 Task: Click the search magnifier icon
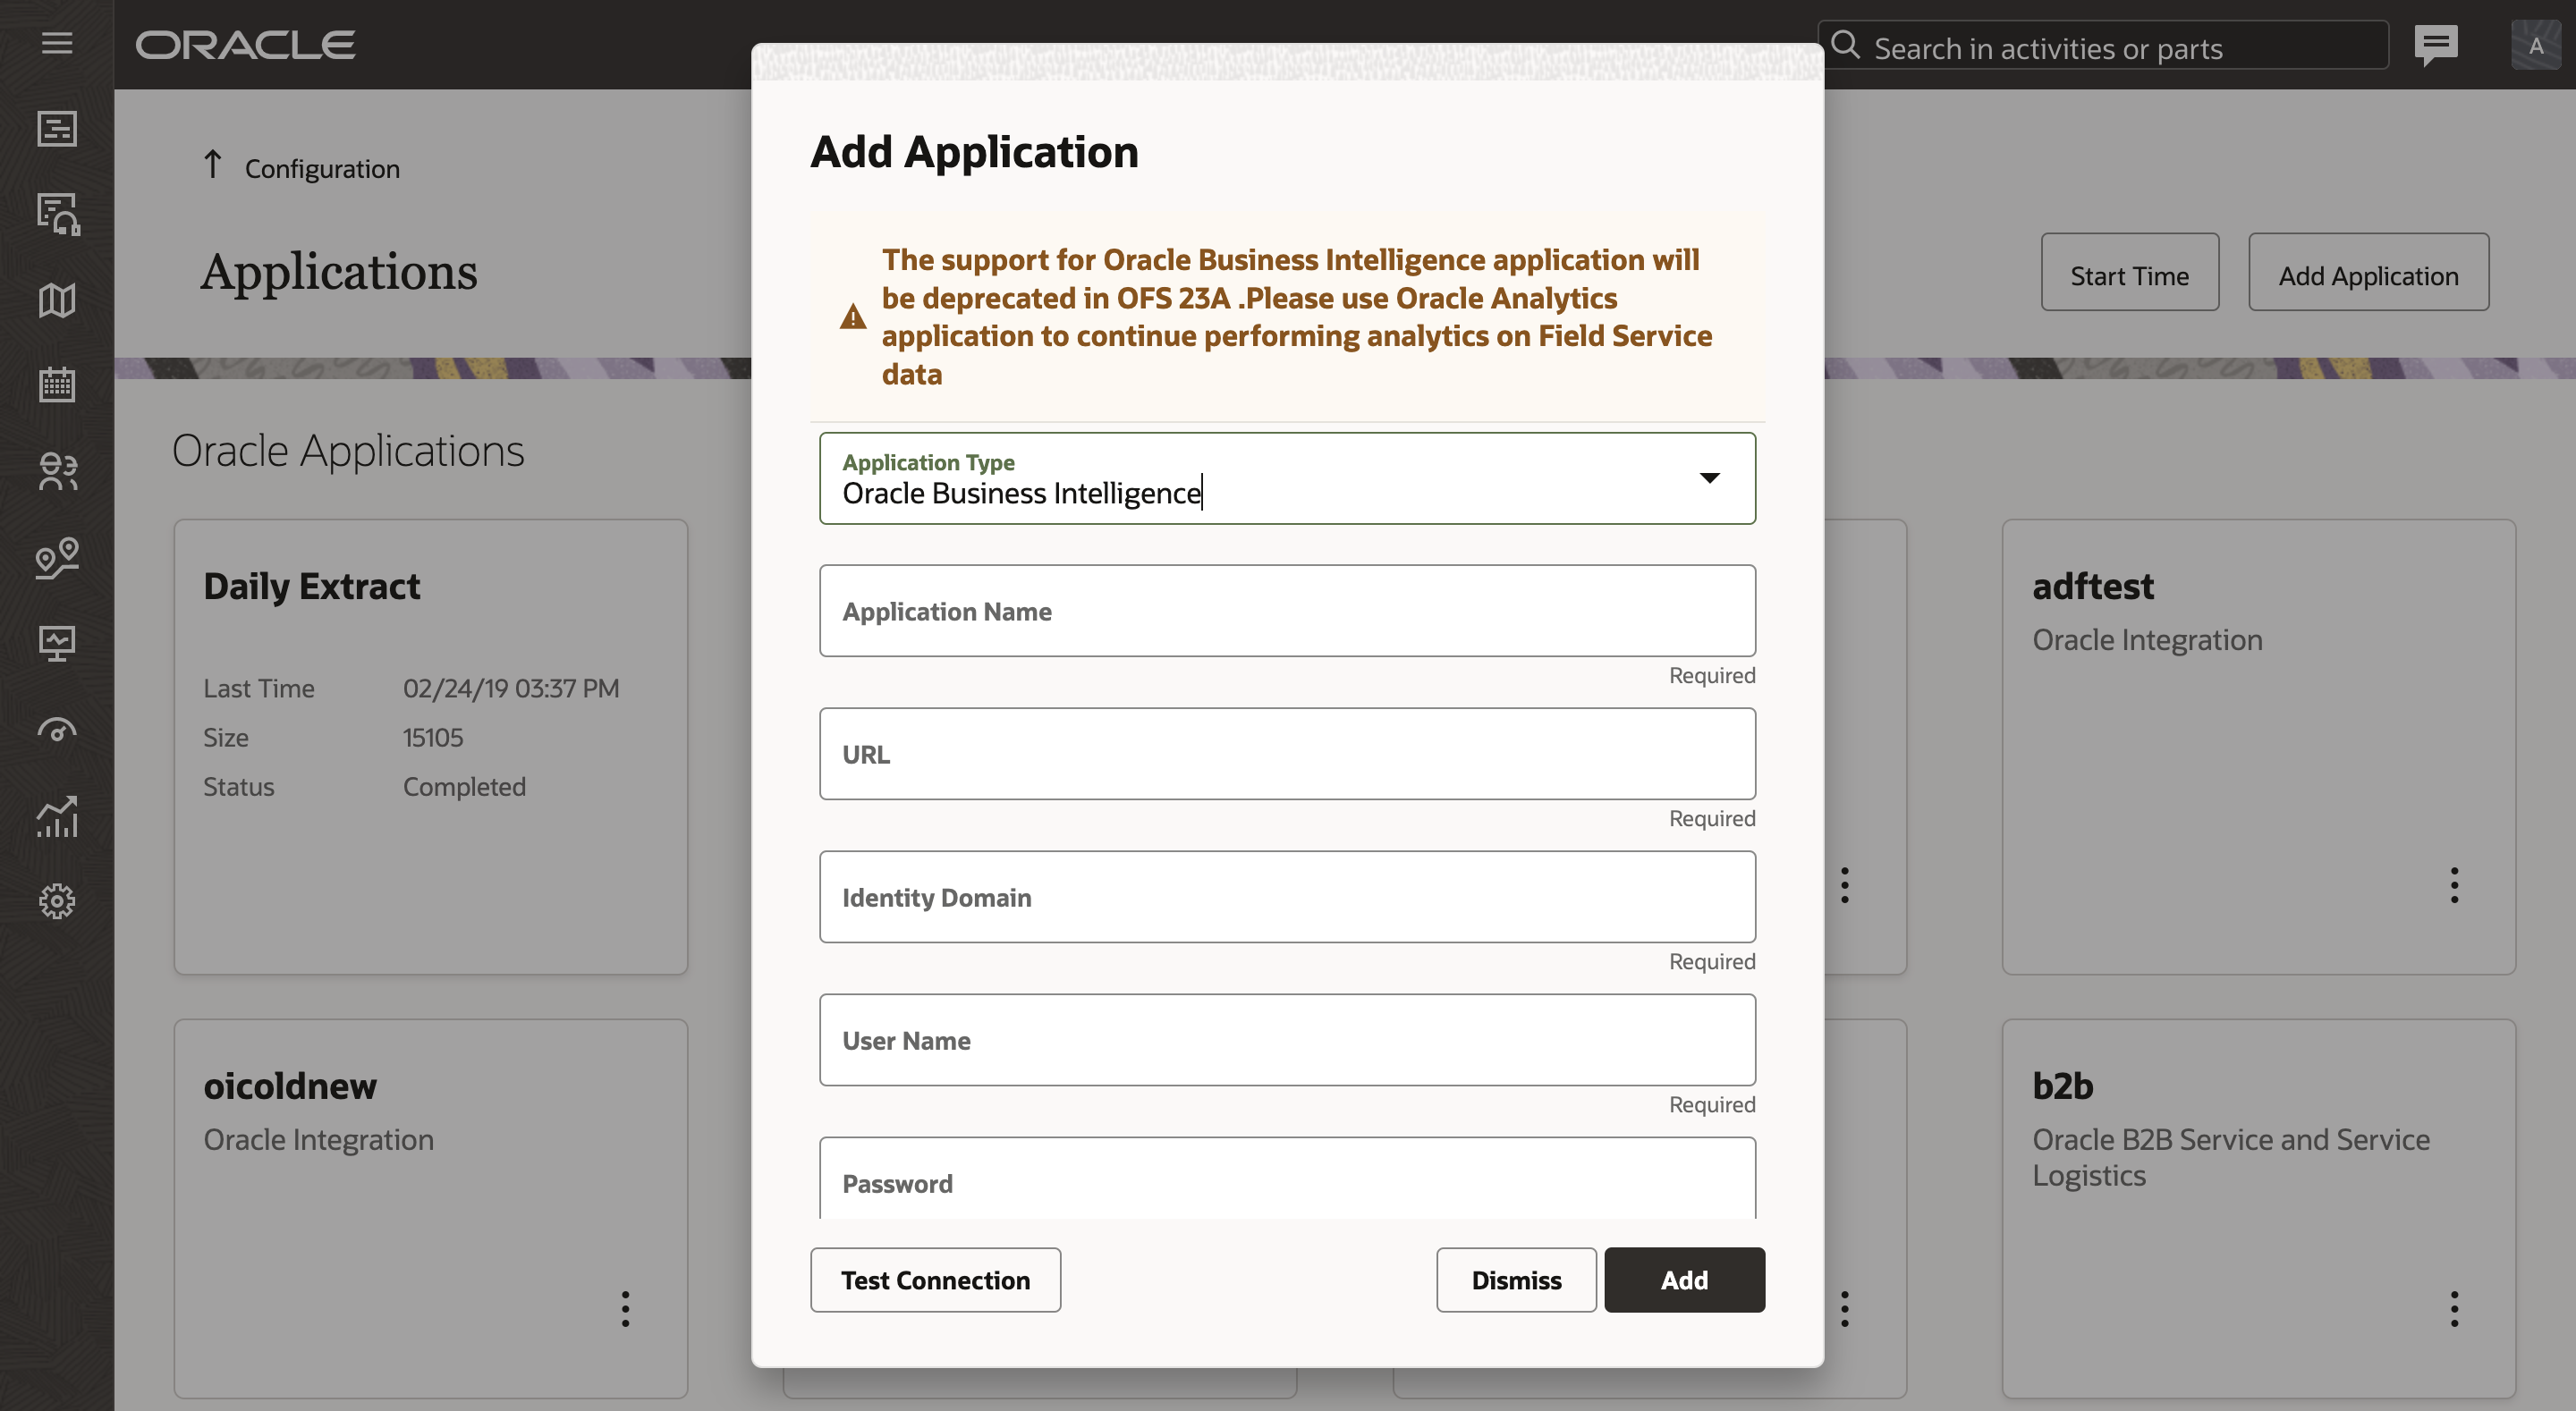[x=1845, y=45]
